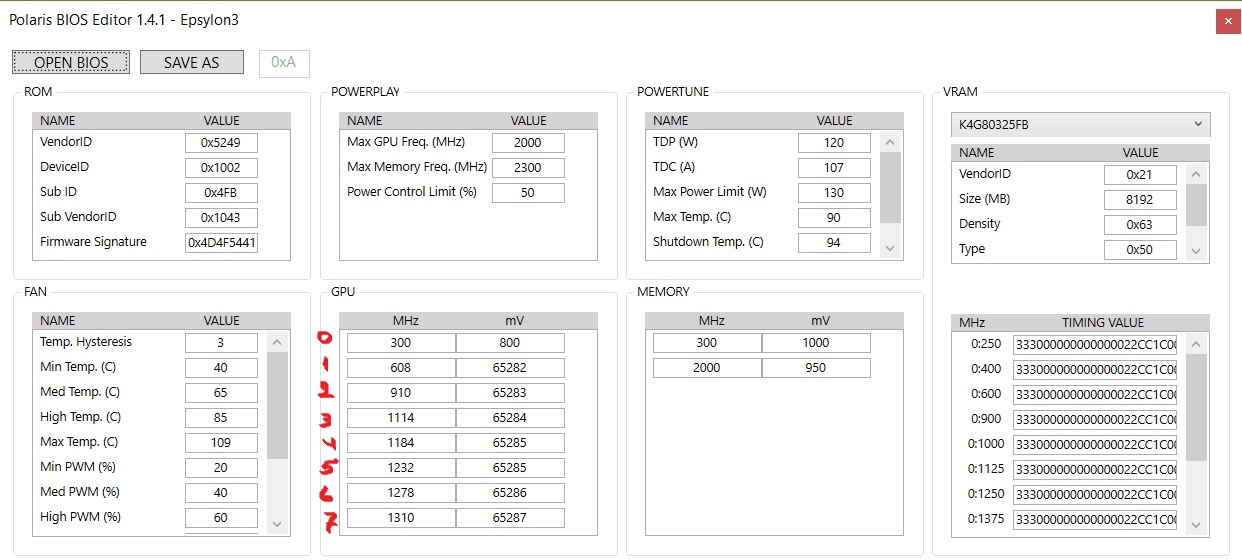This screenshot has height=560, width=1242.
Task: Edit High PWM (%) value 60
Action: point(221,517)
